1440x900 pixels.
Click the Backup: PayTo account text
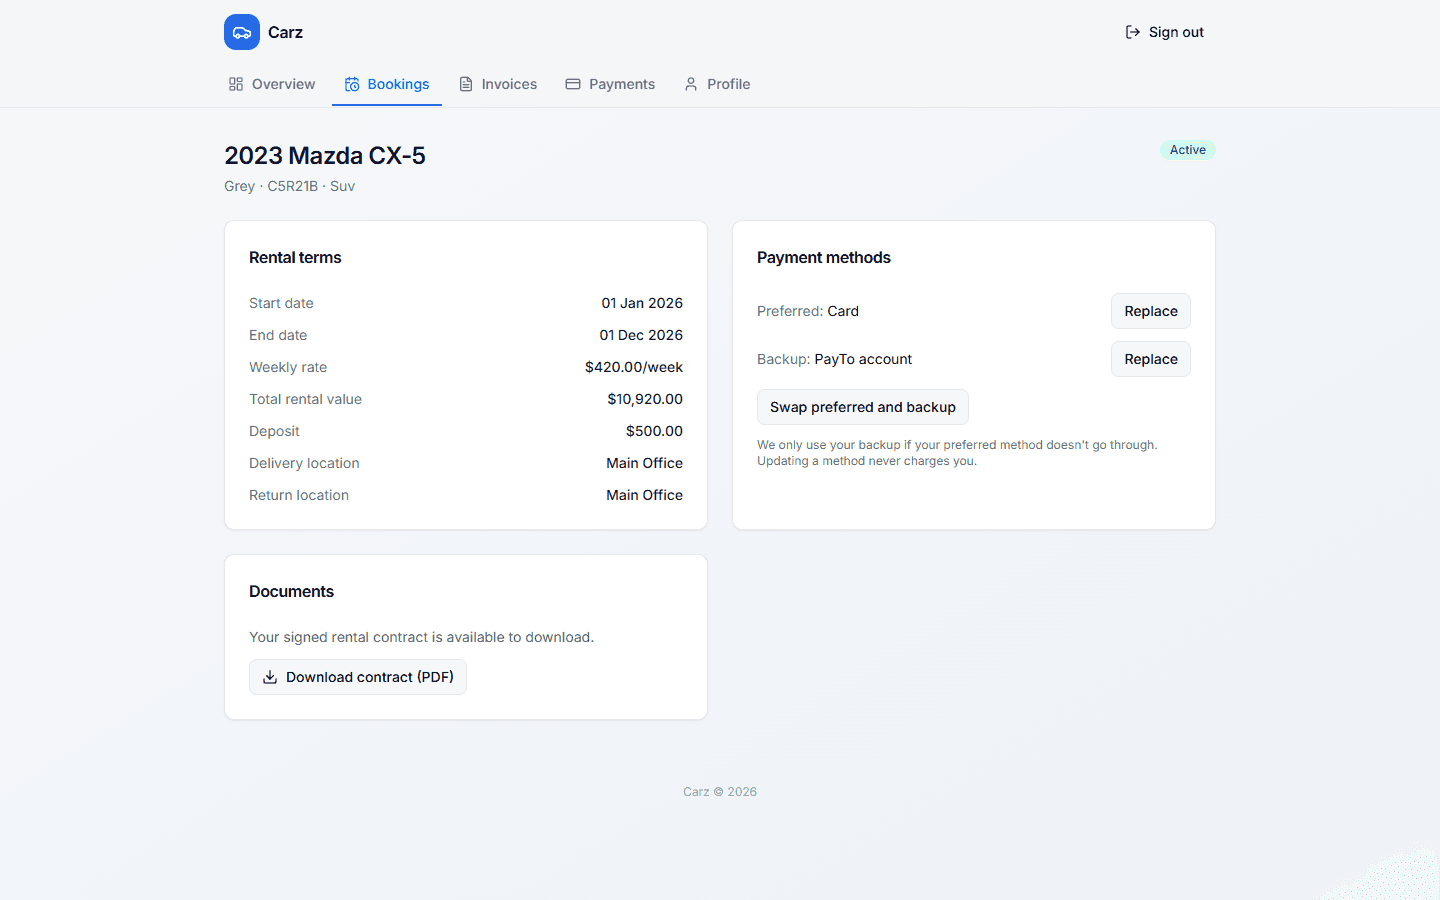[835, 359]
